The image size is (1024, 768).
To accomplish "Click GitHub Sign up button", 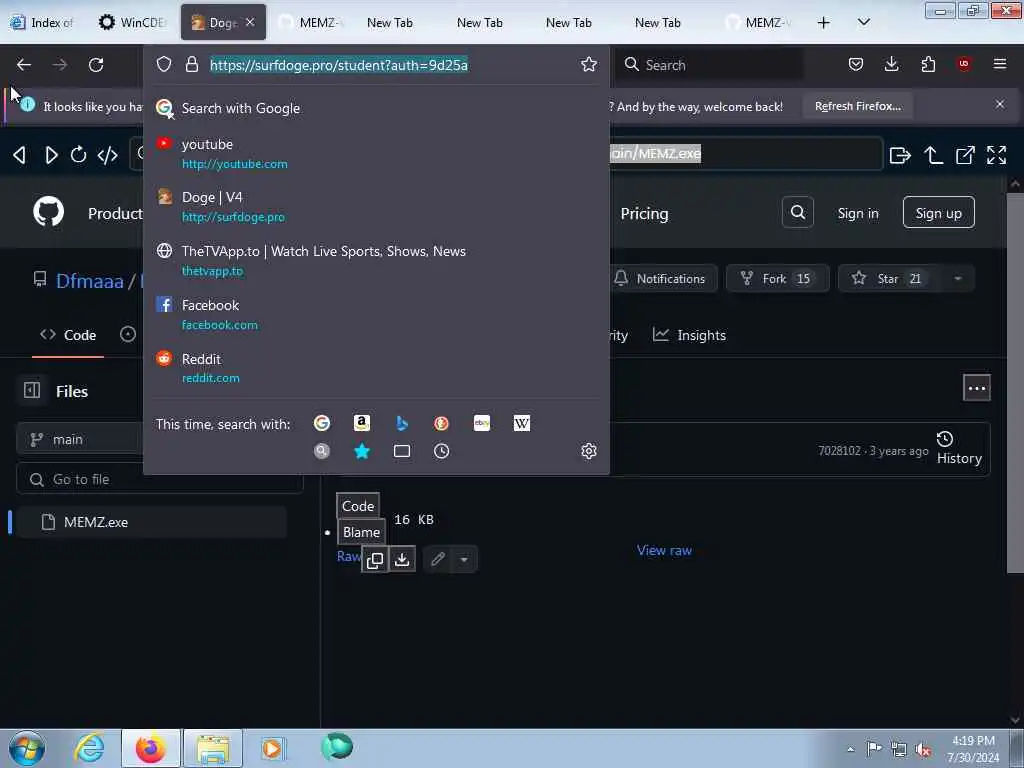I will pyautogui.click(x=938, y=213).
